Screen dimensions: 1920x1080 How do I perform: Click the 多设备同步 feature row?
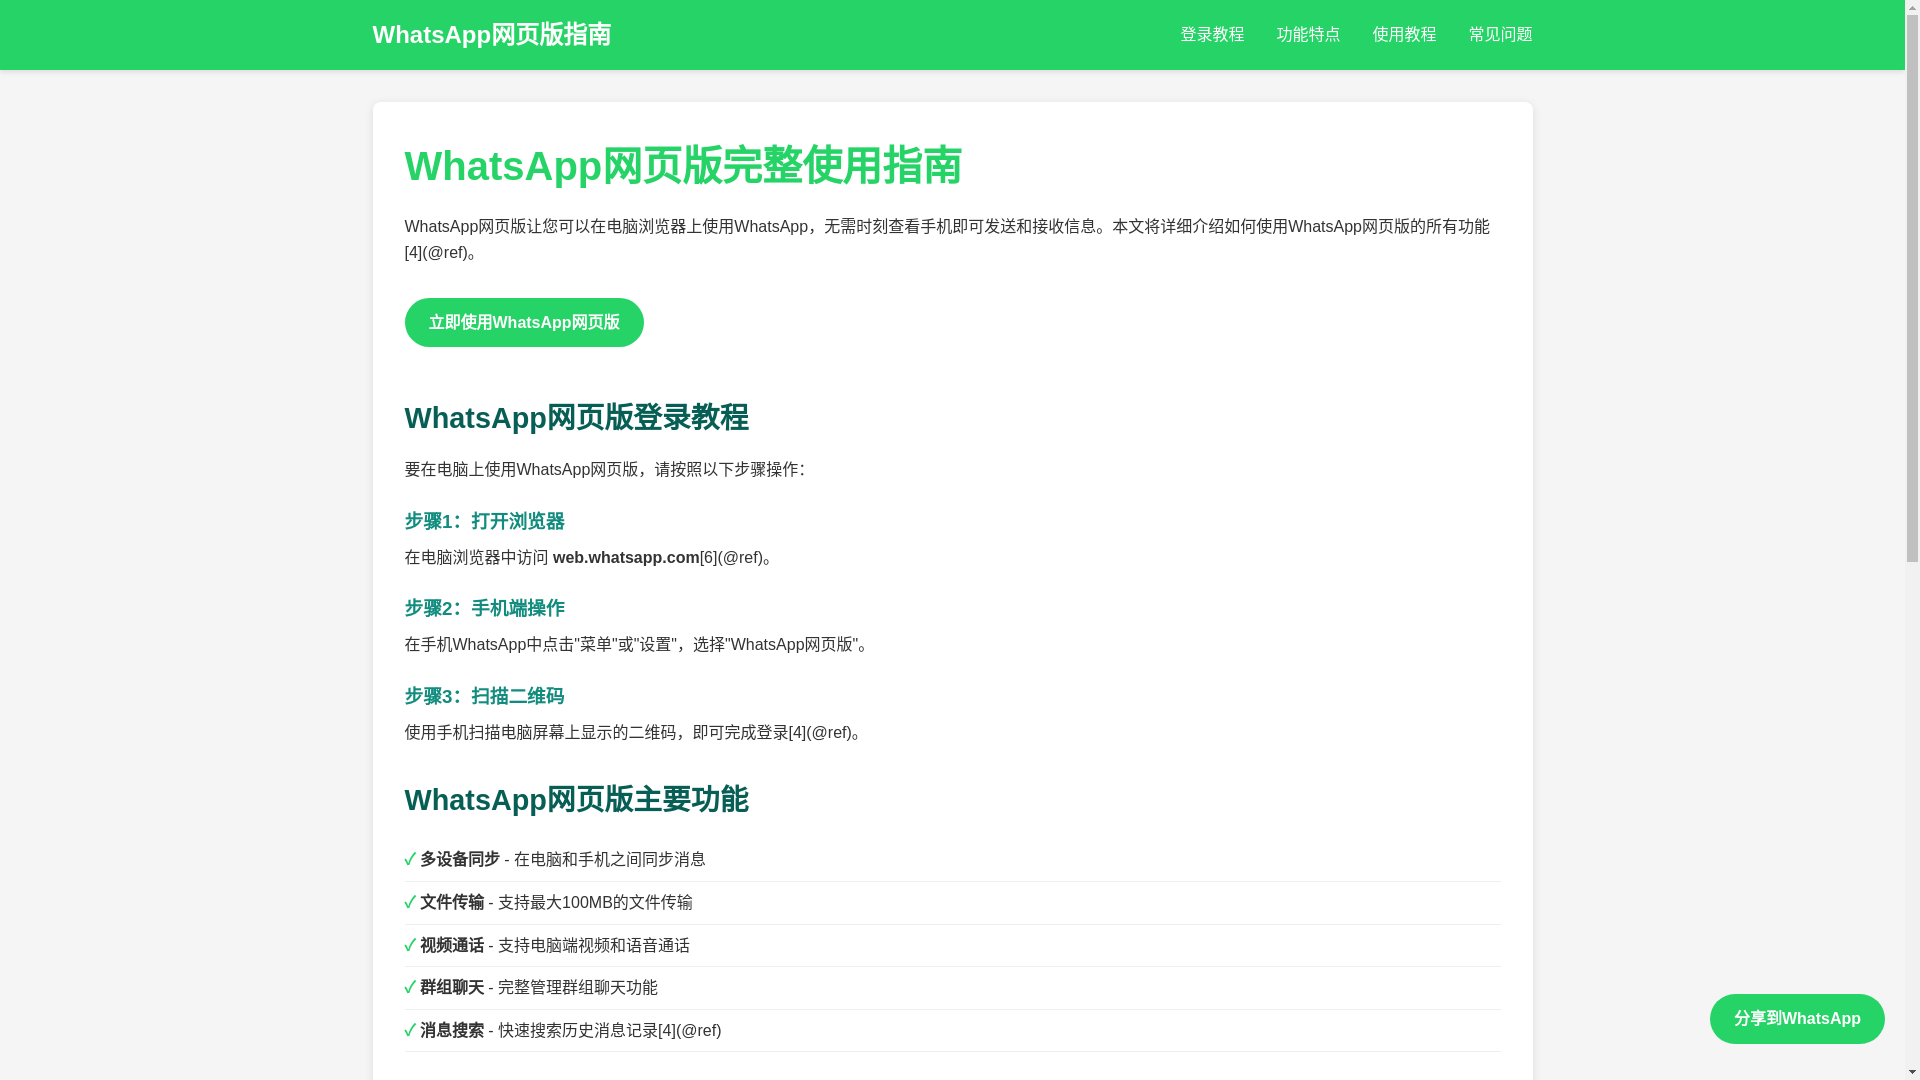952,860
